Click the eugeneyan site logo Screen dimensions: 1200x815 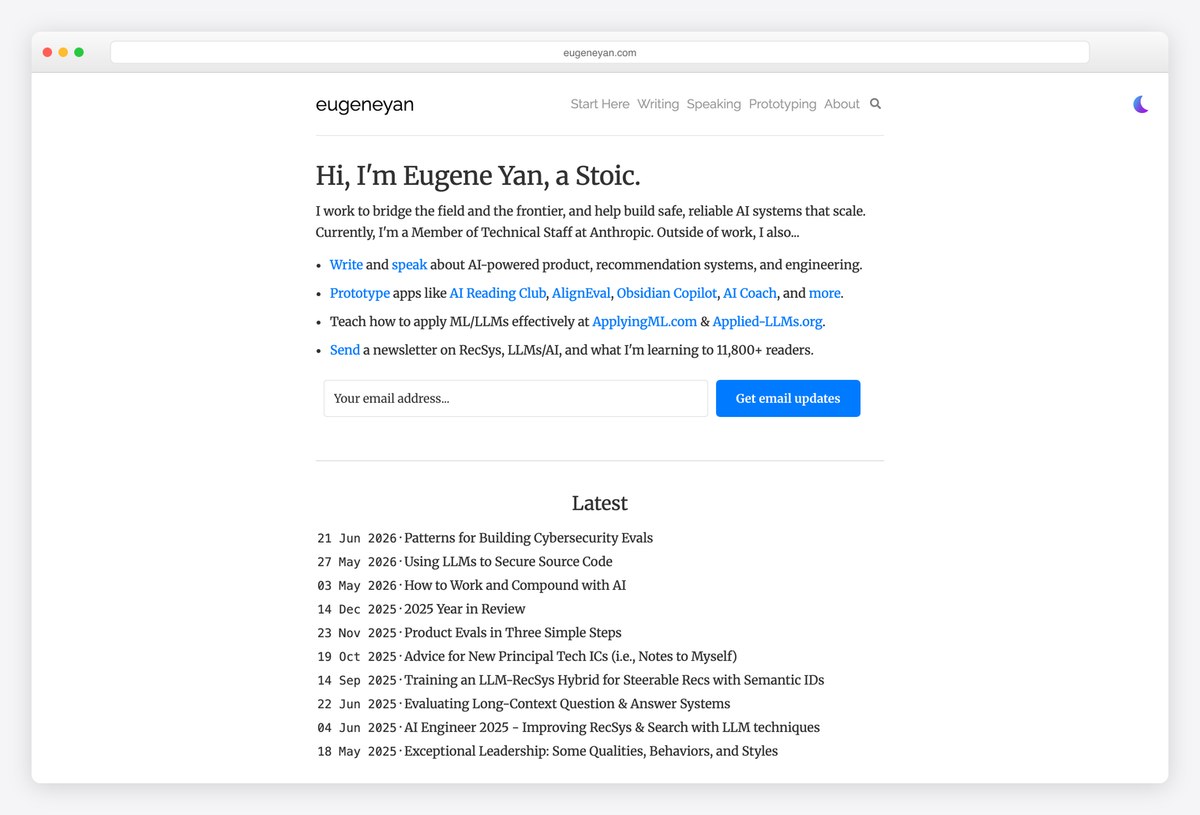(x=364, y=105)
